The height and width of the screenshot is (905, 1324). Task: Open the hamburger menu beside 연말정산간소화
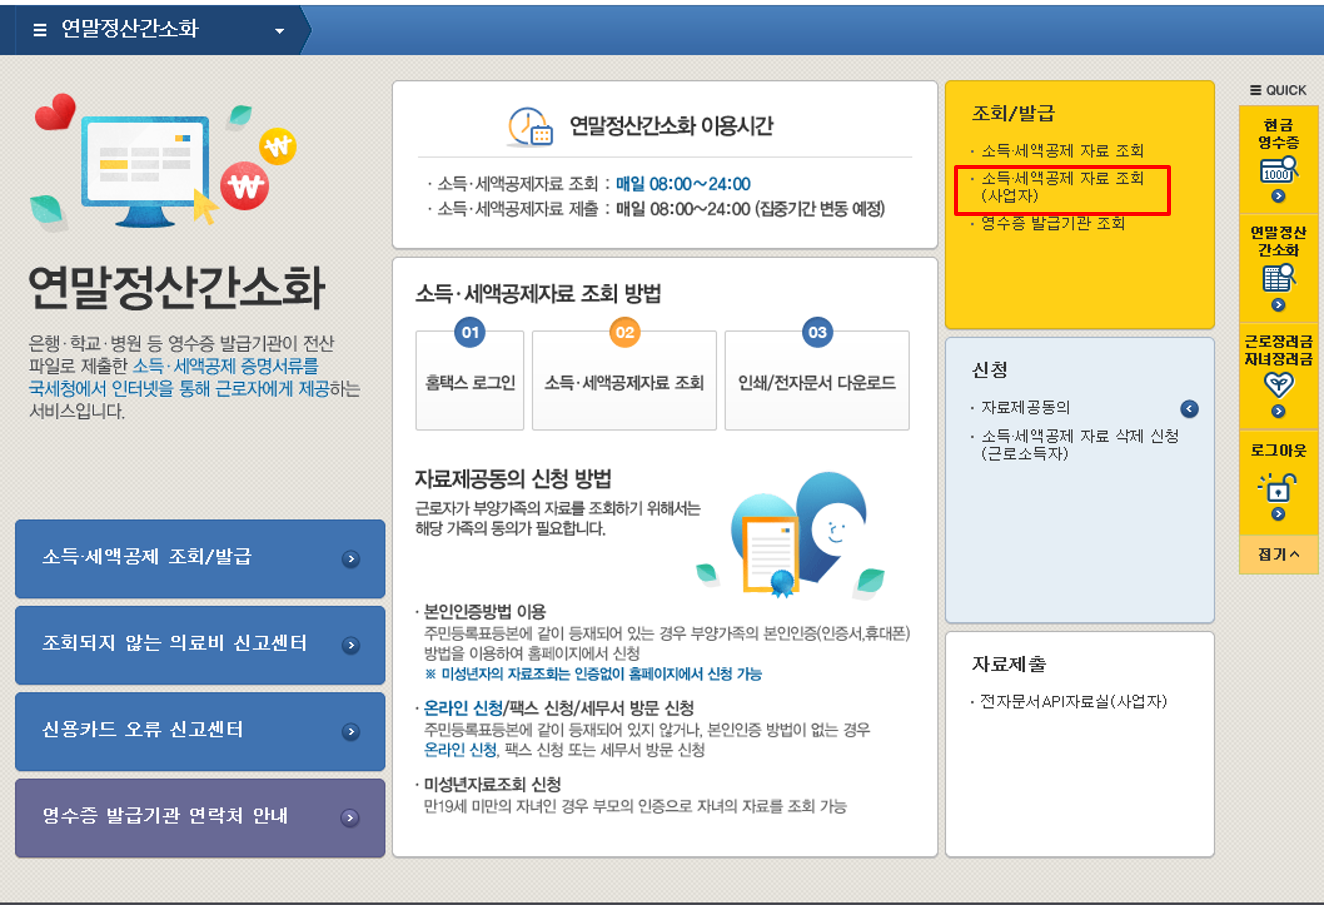click(40, 30)
